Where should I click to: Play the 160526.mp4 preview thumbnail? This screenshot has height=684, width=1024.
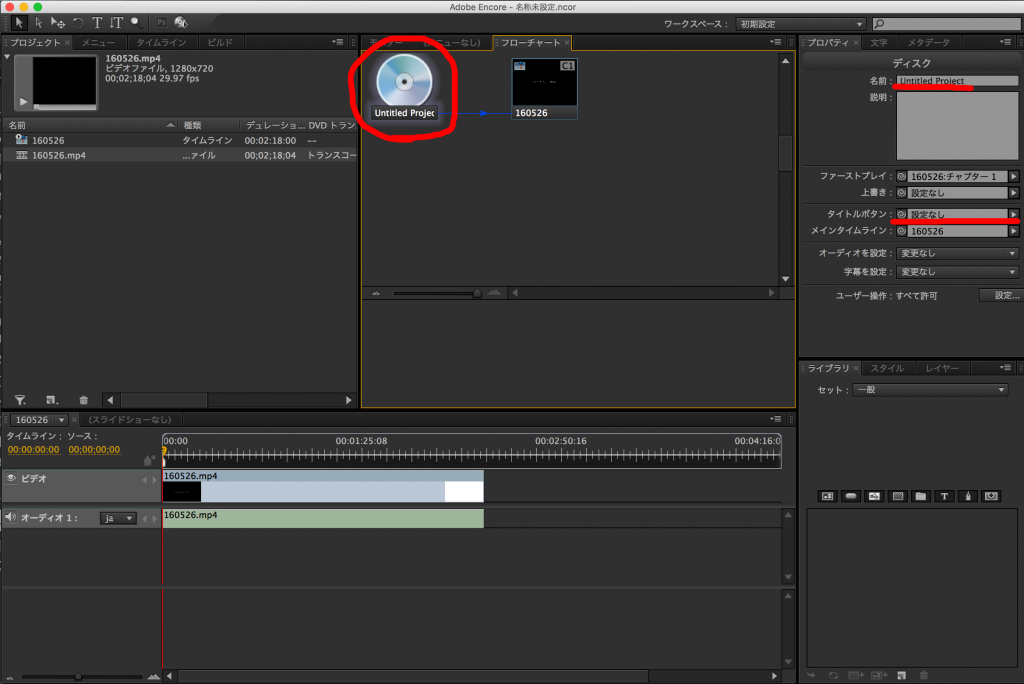pos(24,101)
